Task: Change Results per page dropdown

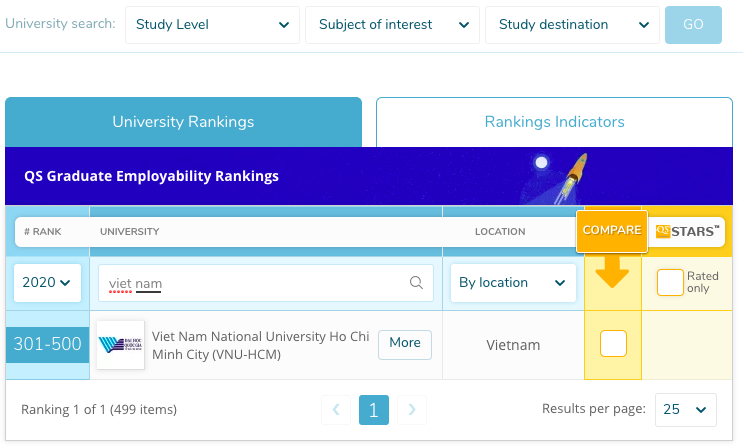Action: tap(686, 410)
